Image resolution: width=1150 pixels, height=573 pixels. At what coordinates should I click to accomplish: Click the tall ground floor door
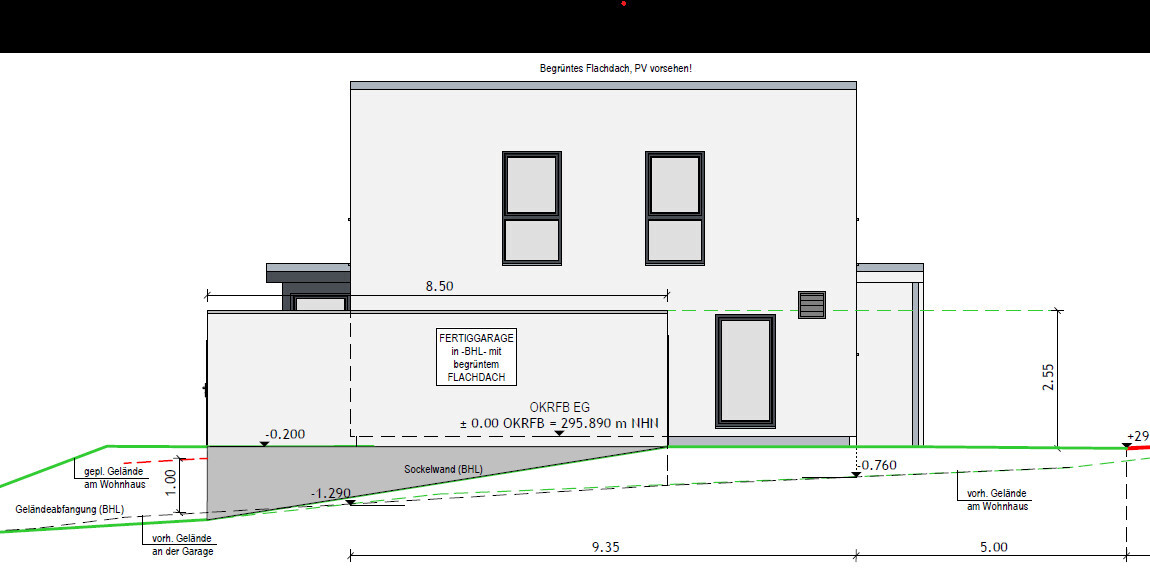point(745,370)
